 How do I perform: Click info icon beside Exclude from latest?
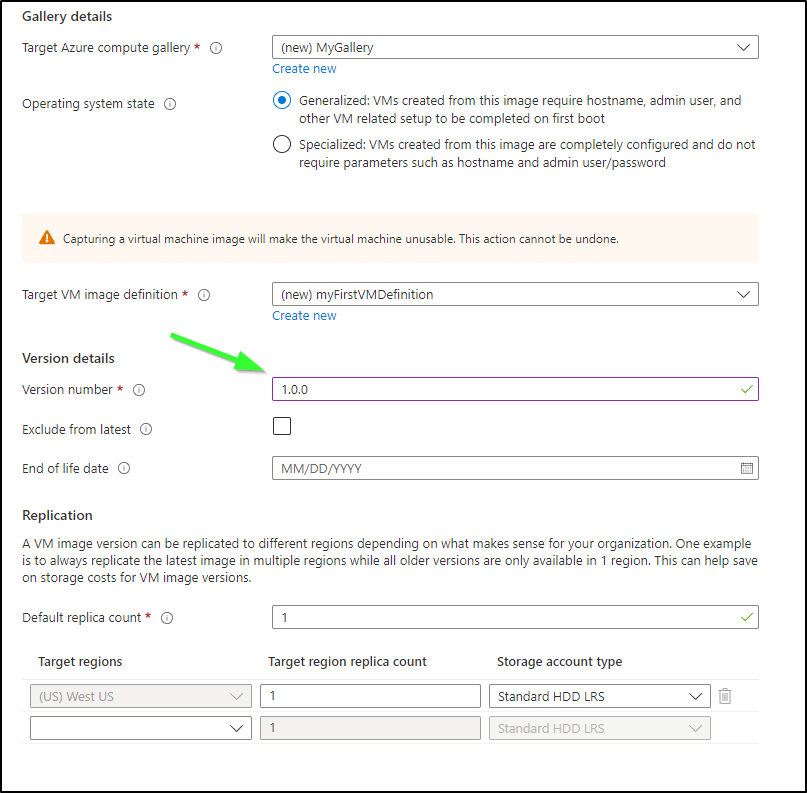click(146, 429)
